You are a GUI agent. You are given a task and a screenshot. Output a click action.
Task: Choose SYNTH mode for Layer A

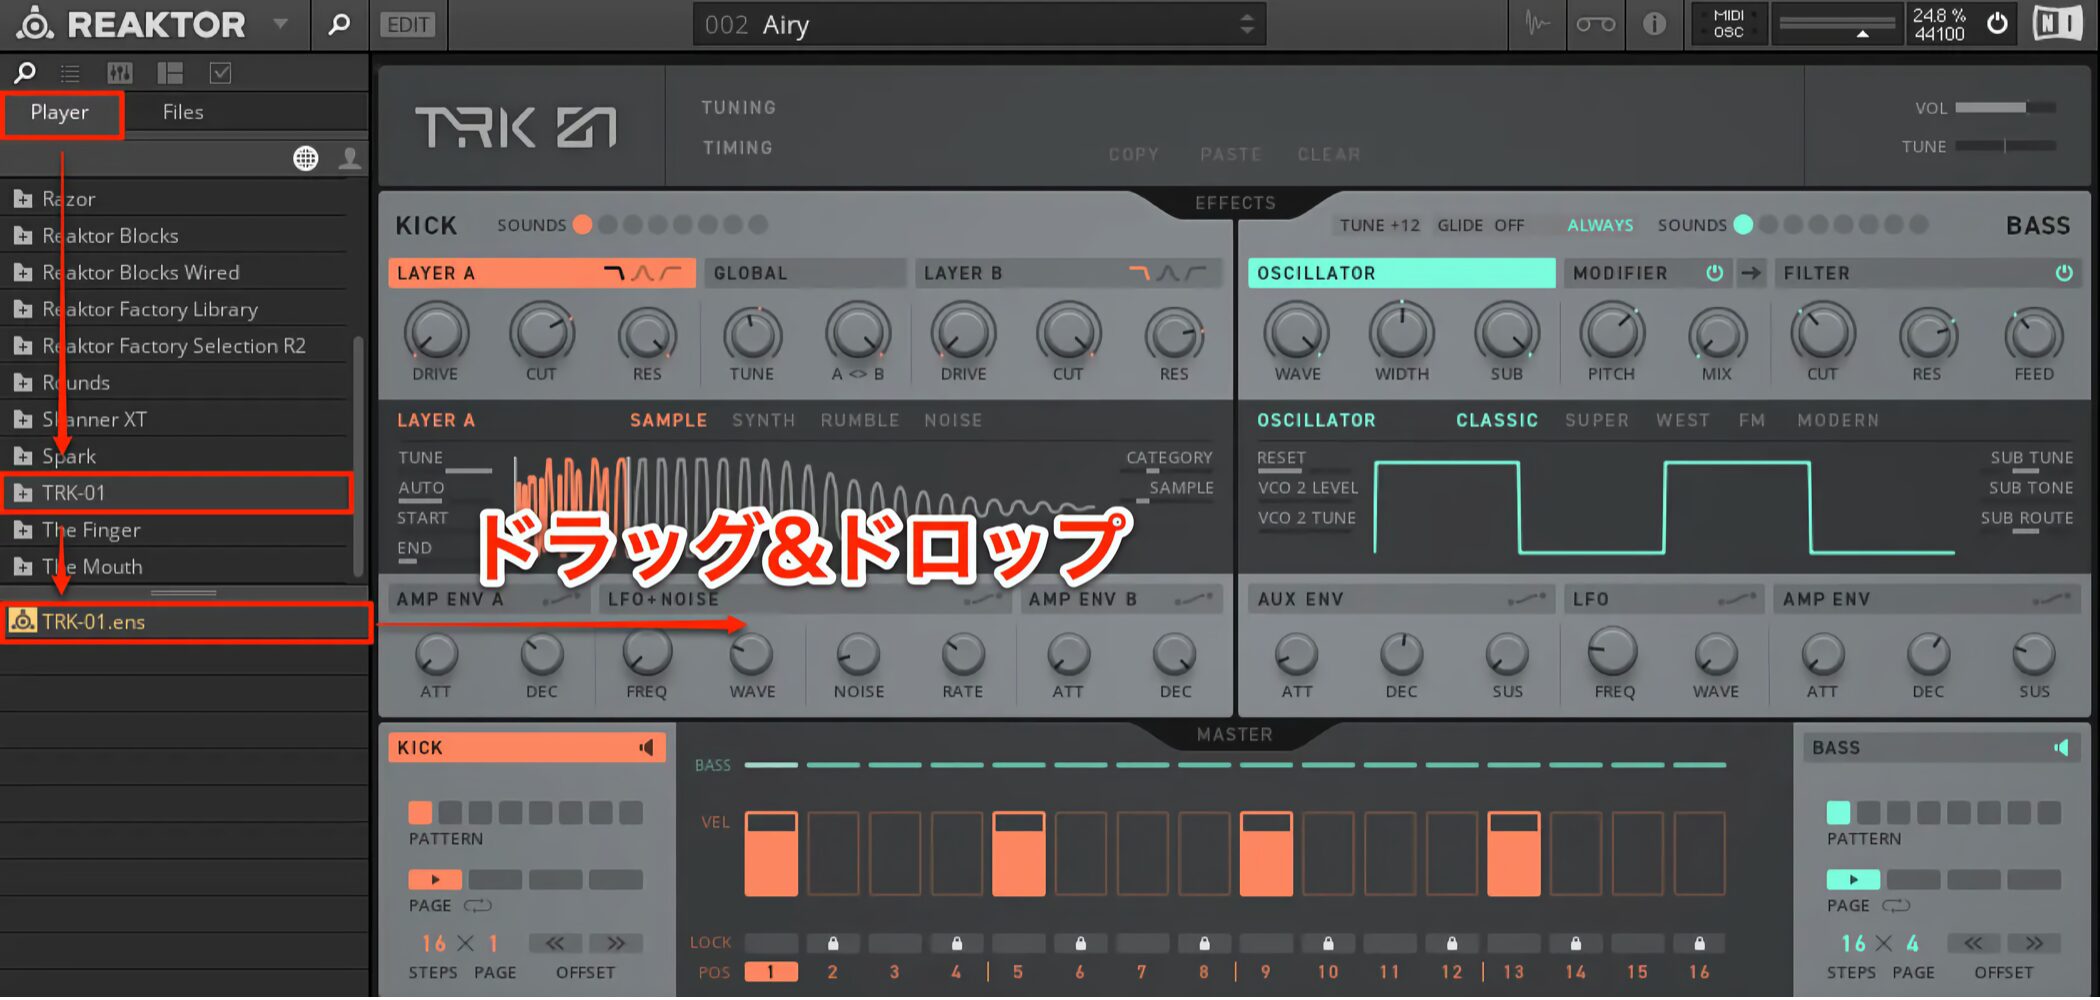point(763,421)
